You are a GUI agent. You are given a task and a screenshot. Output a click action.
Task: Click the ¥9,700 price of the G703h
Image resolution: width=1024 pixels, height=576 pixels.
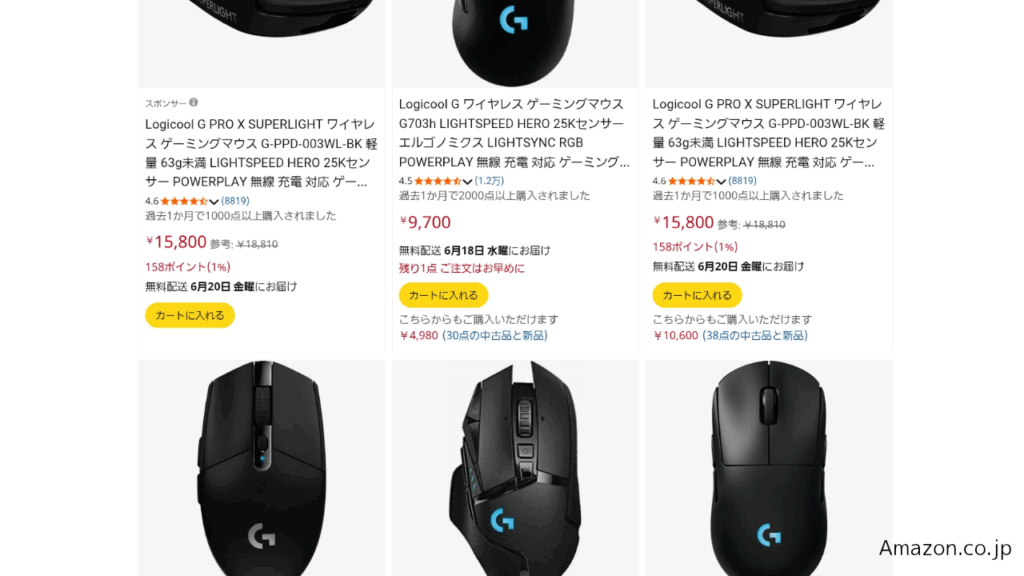(x=425, y=222)
